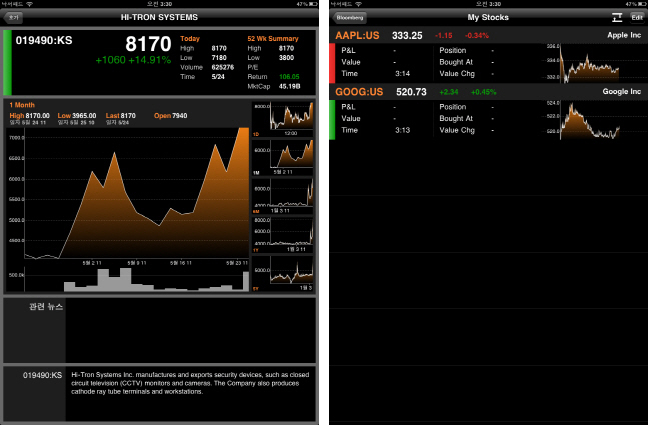Open the GOOG:US stock row

coord(488,112)
